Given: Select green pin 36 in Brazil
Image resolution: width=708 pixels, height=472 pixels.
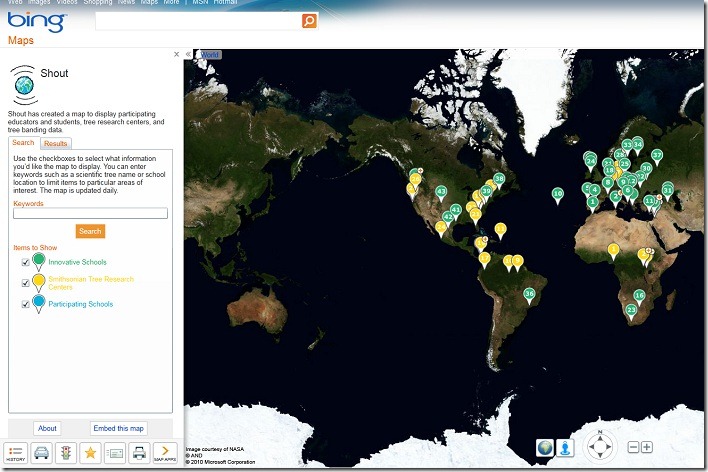Looking at the screenshot, I should click(x=529, y=296).
